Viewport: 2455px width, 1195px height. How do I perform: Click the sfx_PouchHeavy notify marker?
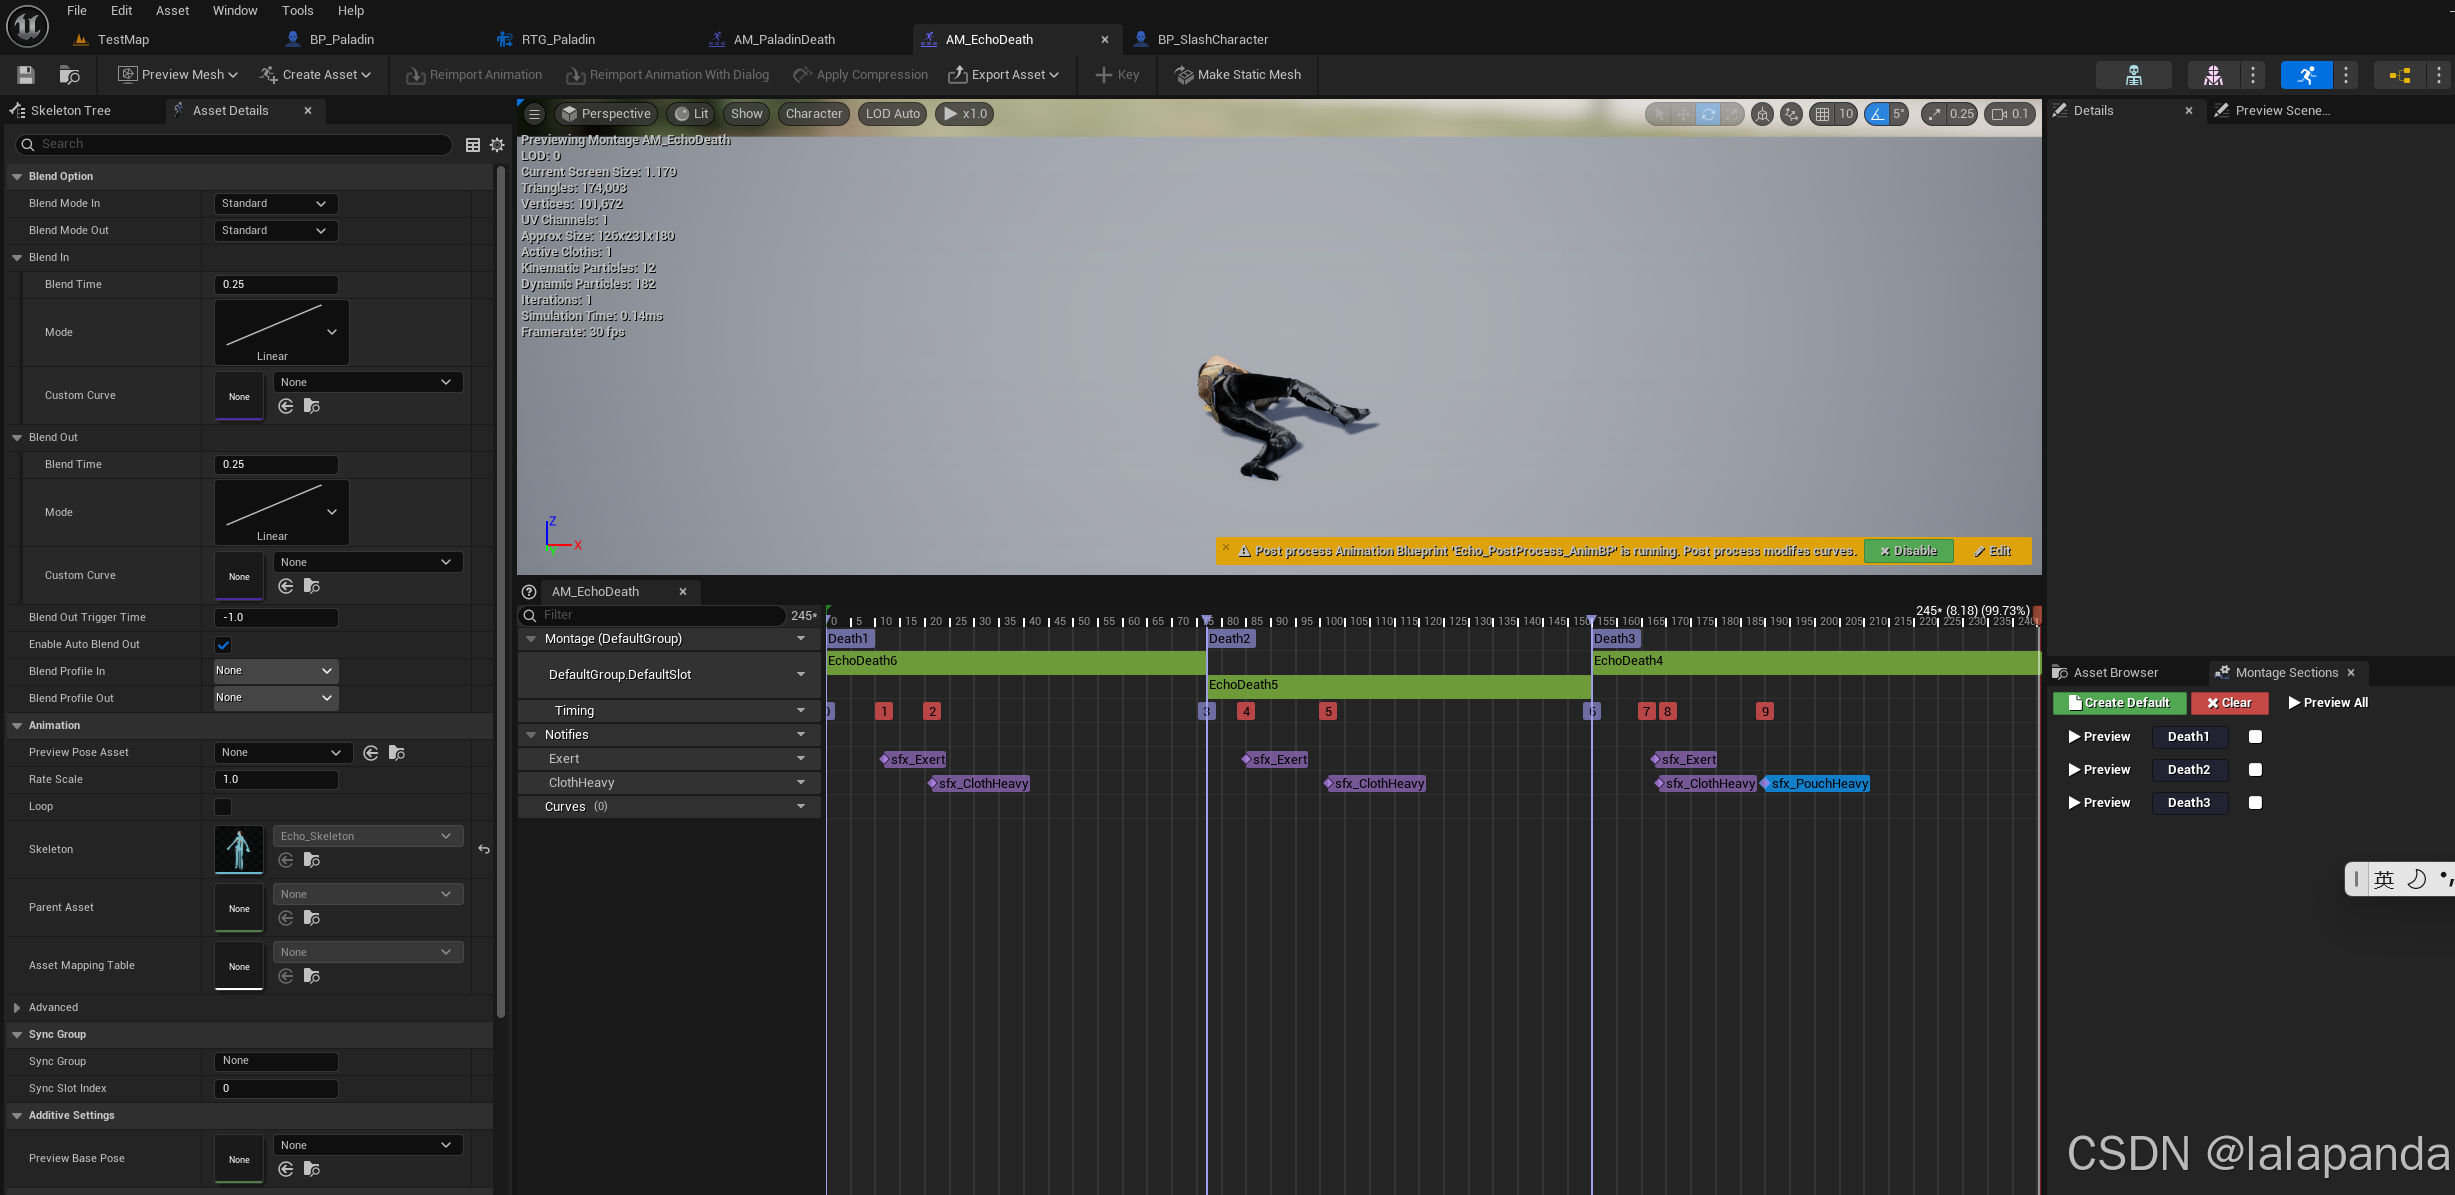click(x=1818, y=784)
